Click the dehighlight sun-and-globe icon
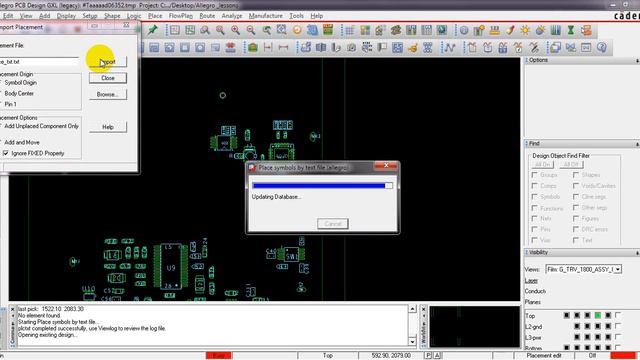This screenshot has height=360, width=640. pyautogui.click(x=540, y=30)
